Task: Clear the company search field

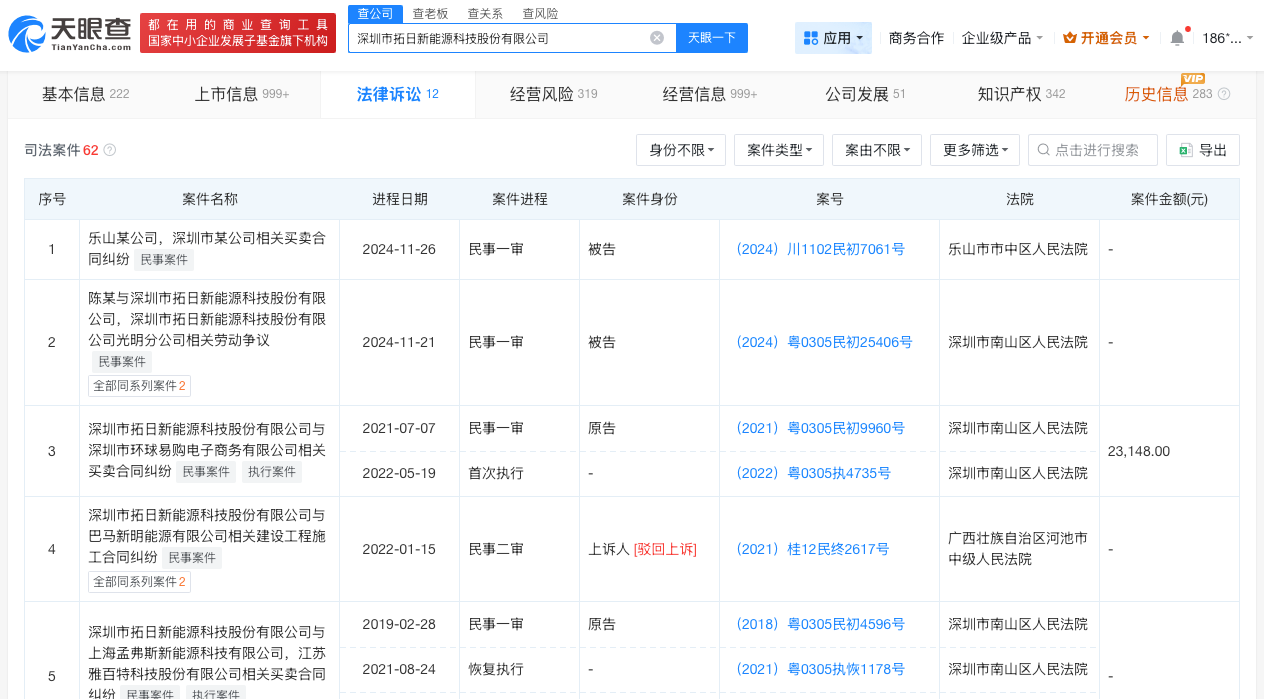Action: coord(657,38)
